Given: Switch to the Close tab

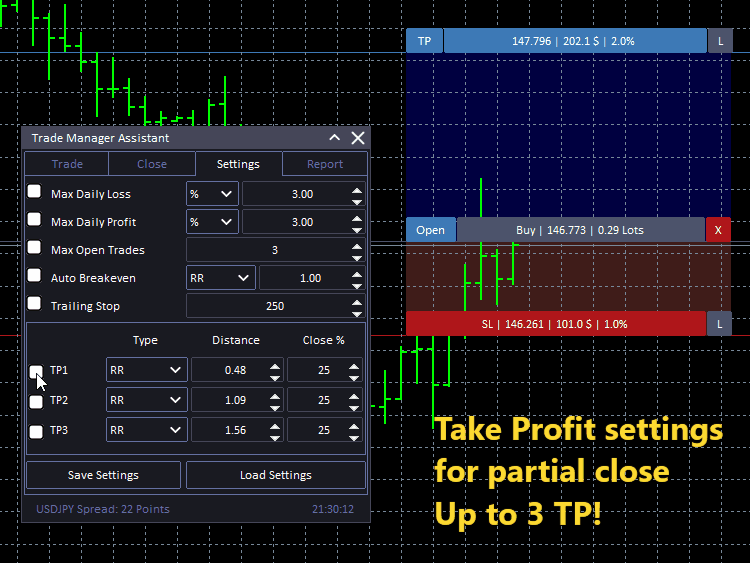Looking at the screenshot, I should [x=152, y=164].
